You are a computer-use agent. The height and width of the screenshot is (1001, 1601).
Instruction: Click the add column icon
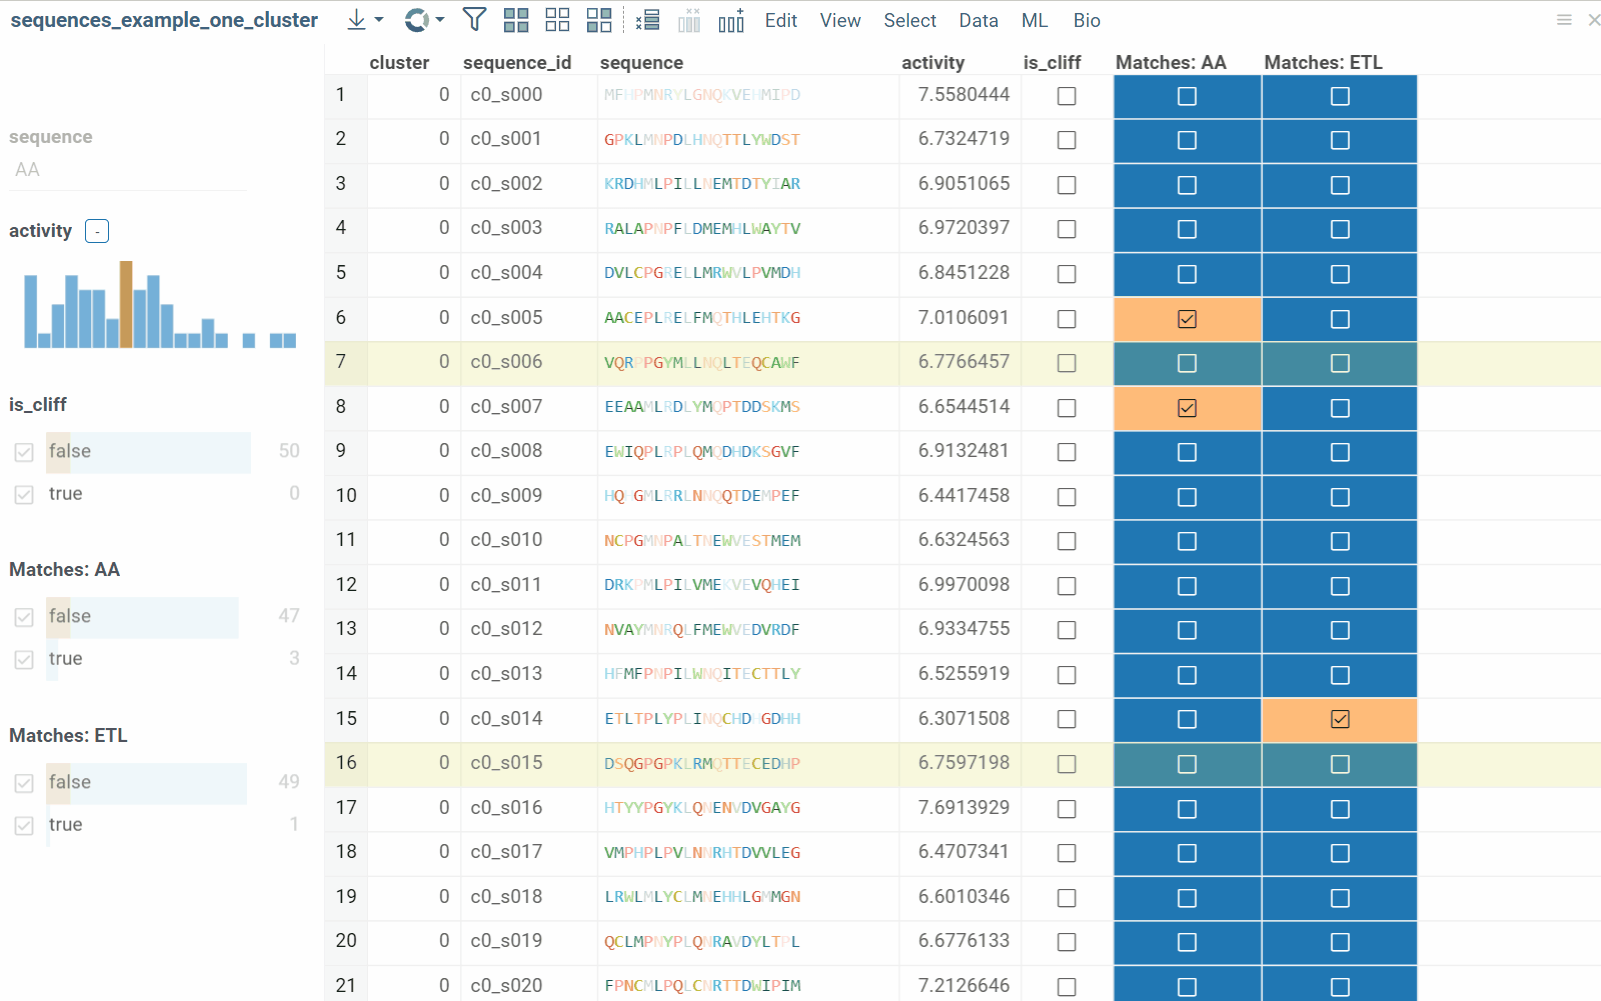coord(730,19)
